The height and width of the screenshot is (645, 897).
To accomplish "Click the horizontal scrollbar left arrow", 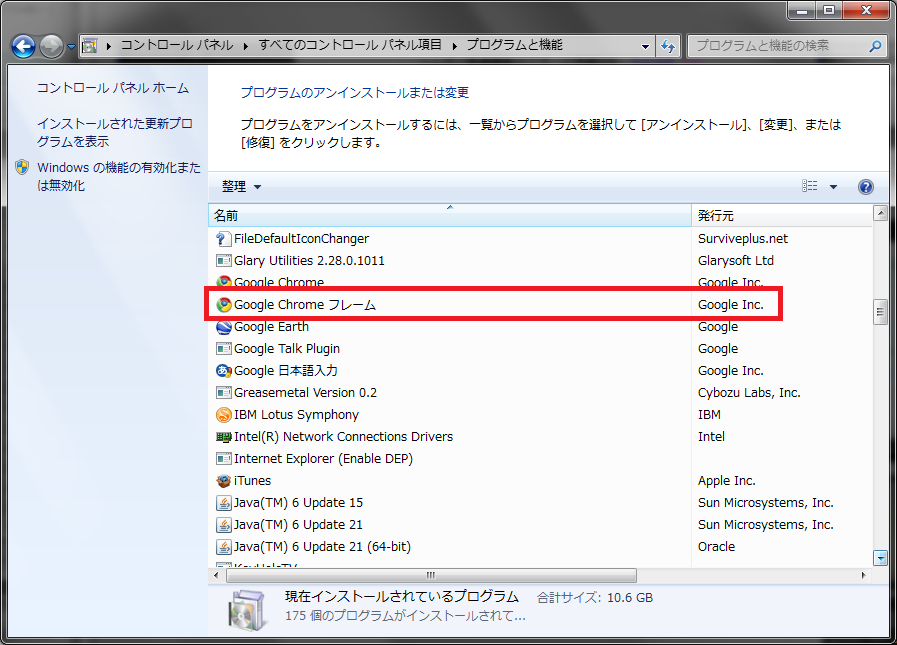I will tap(216, 575).
